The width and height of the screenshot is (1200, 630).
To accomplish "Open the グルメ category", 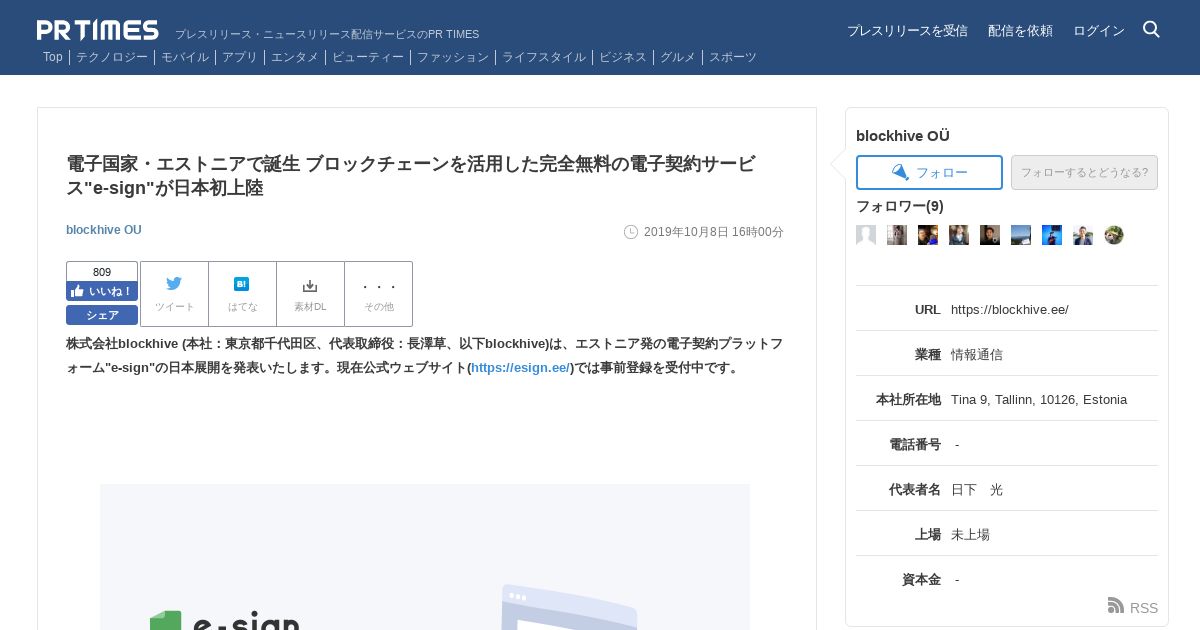I will 678,57.
